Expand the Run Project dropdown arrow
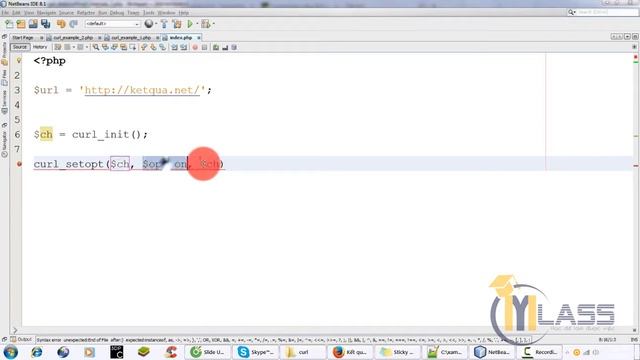 click(x=197, y=24)
